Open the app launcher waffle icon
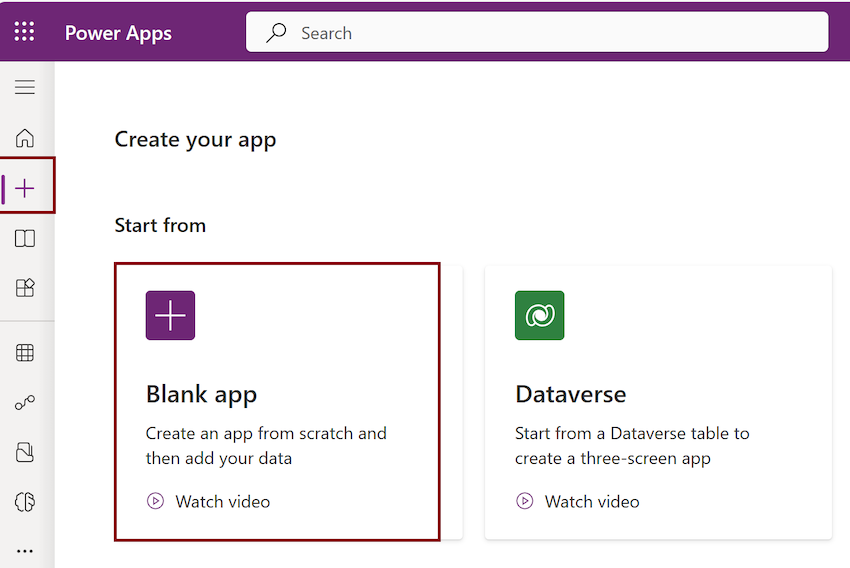This screenshot has width=850, height=568. pyautogui.click(x=24, y=31)
